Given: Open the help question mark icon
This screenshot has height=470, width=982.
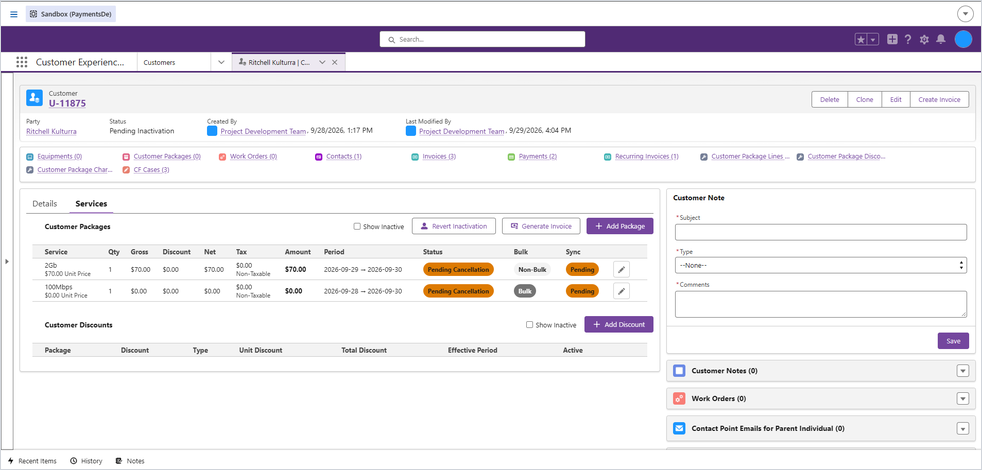Looking at the screenshot, I should click(x=907, y=39).
